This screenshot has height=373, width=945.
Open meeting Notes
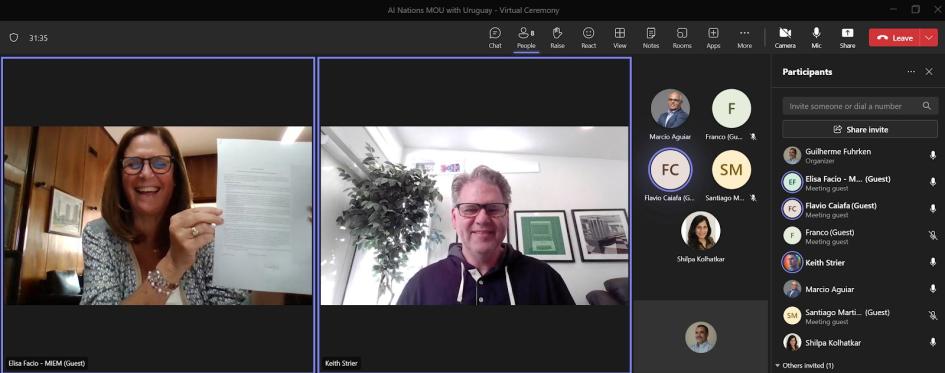pyautogui.click(x=651, y=38)
